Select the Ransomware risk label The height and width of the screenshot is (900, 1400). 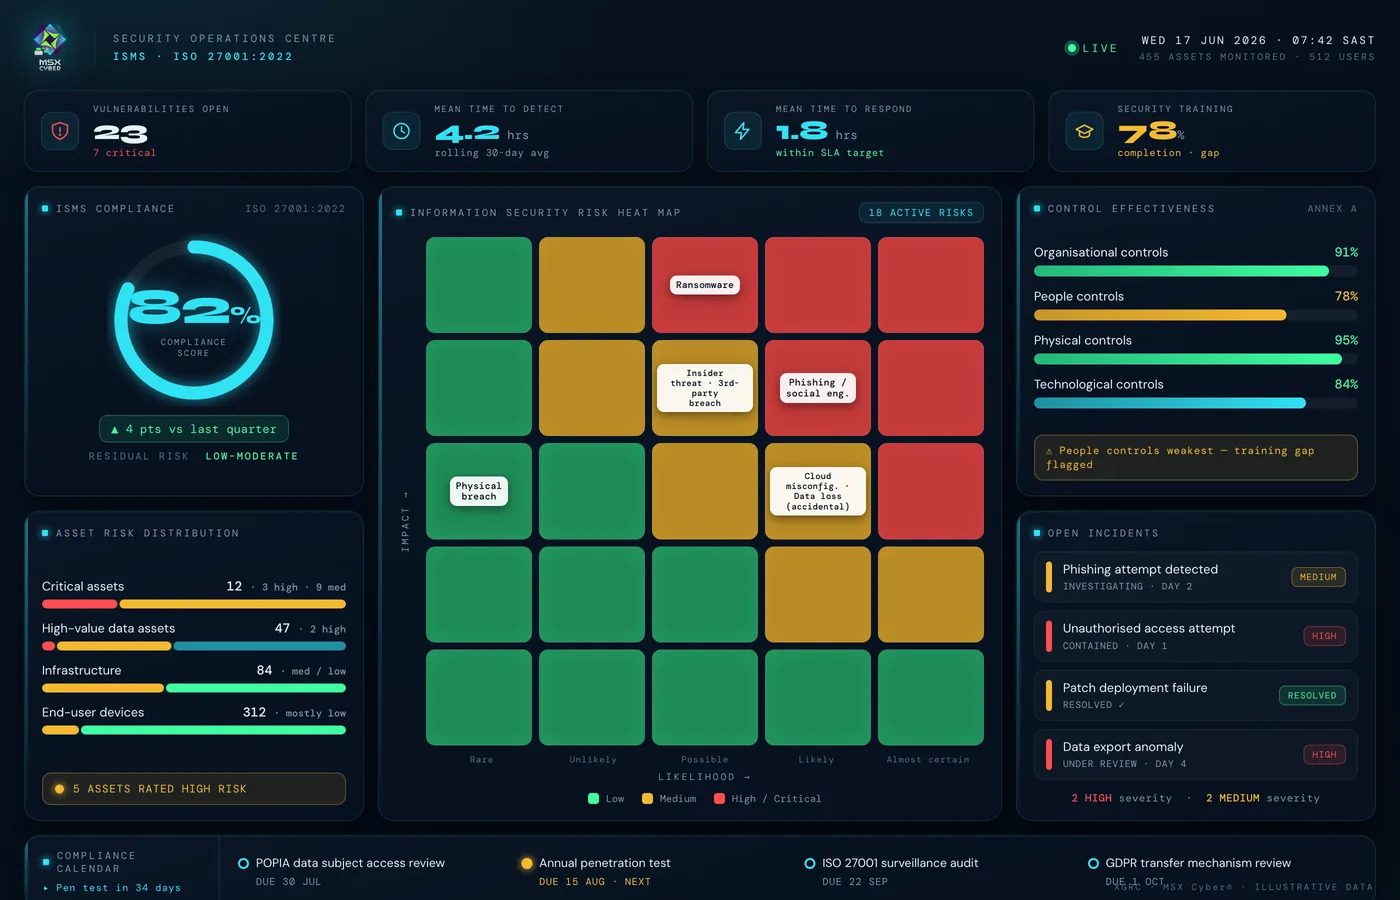pos(705,285)
